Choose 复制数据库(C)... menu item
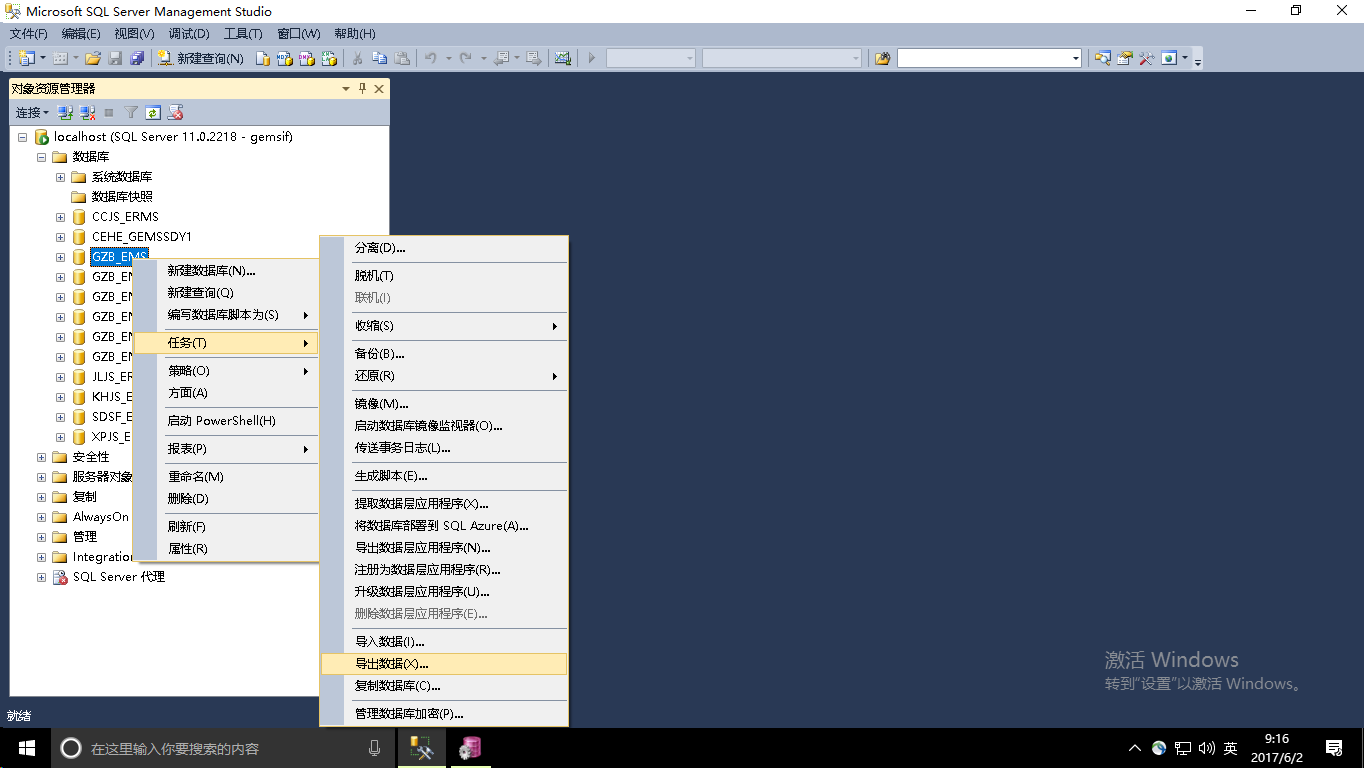 (x=444, y=686)
